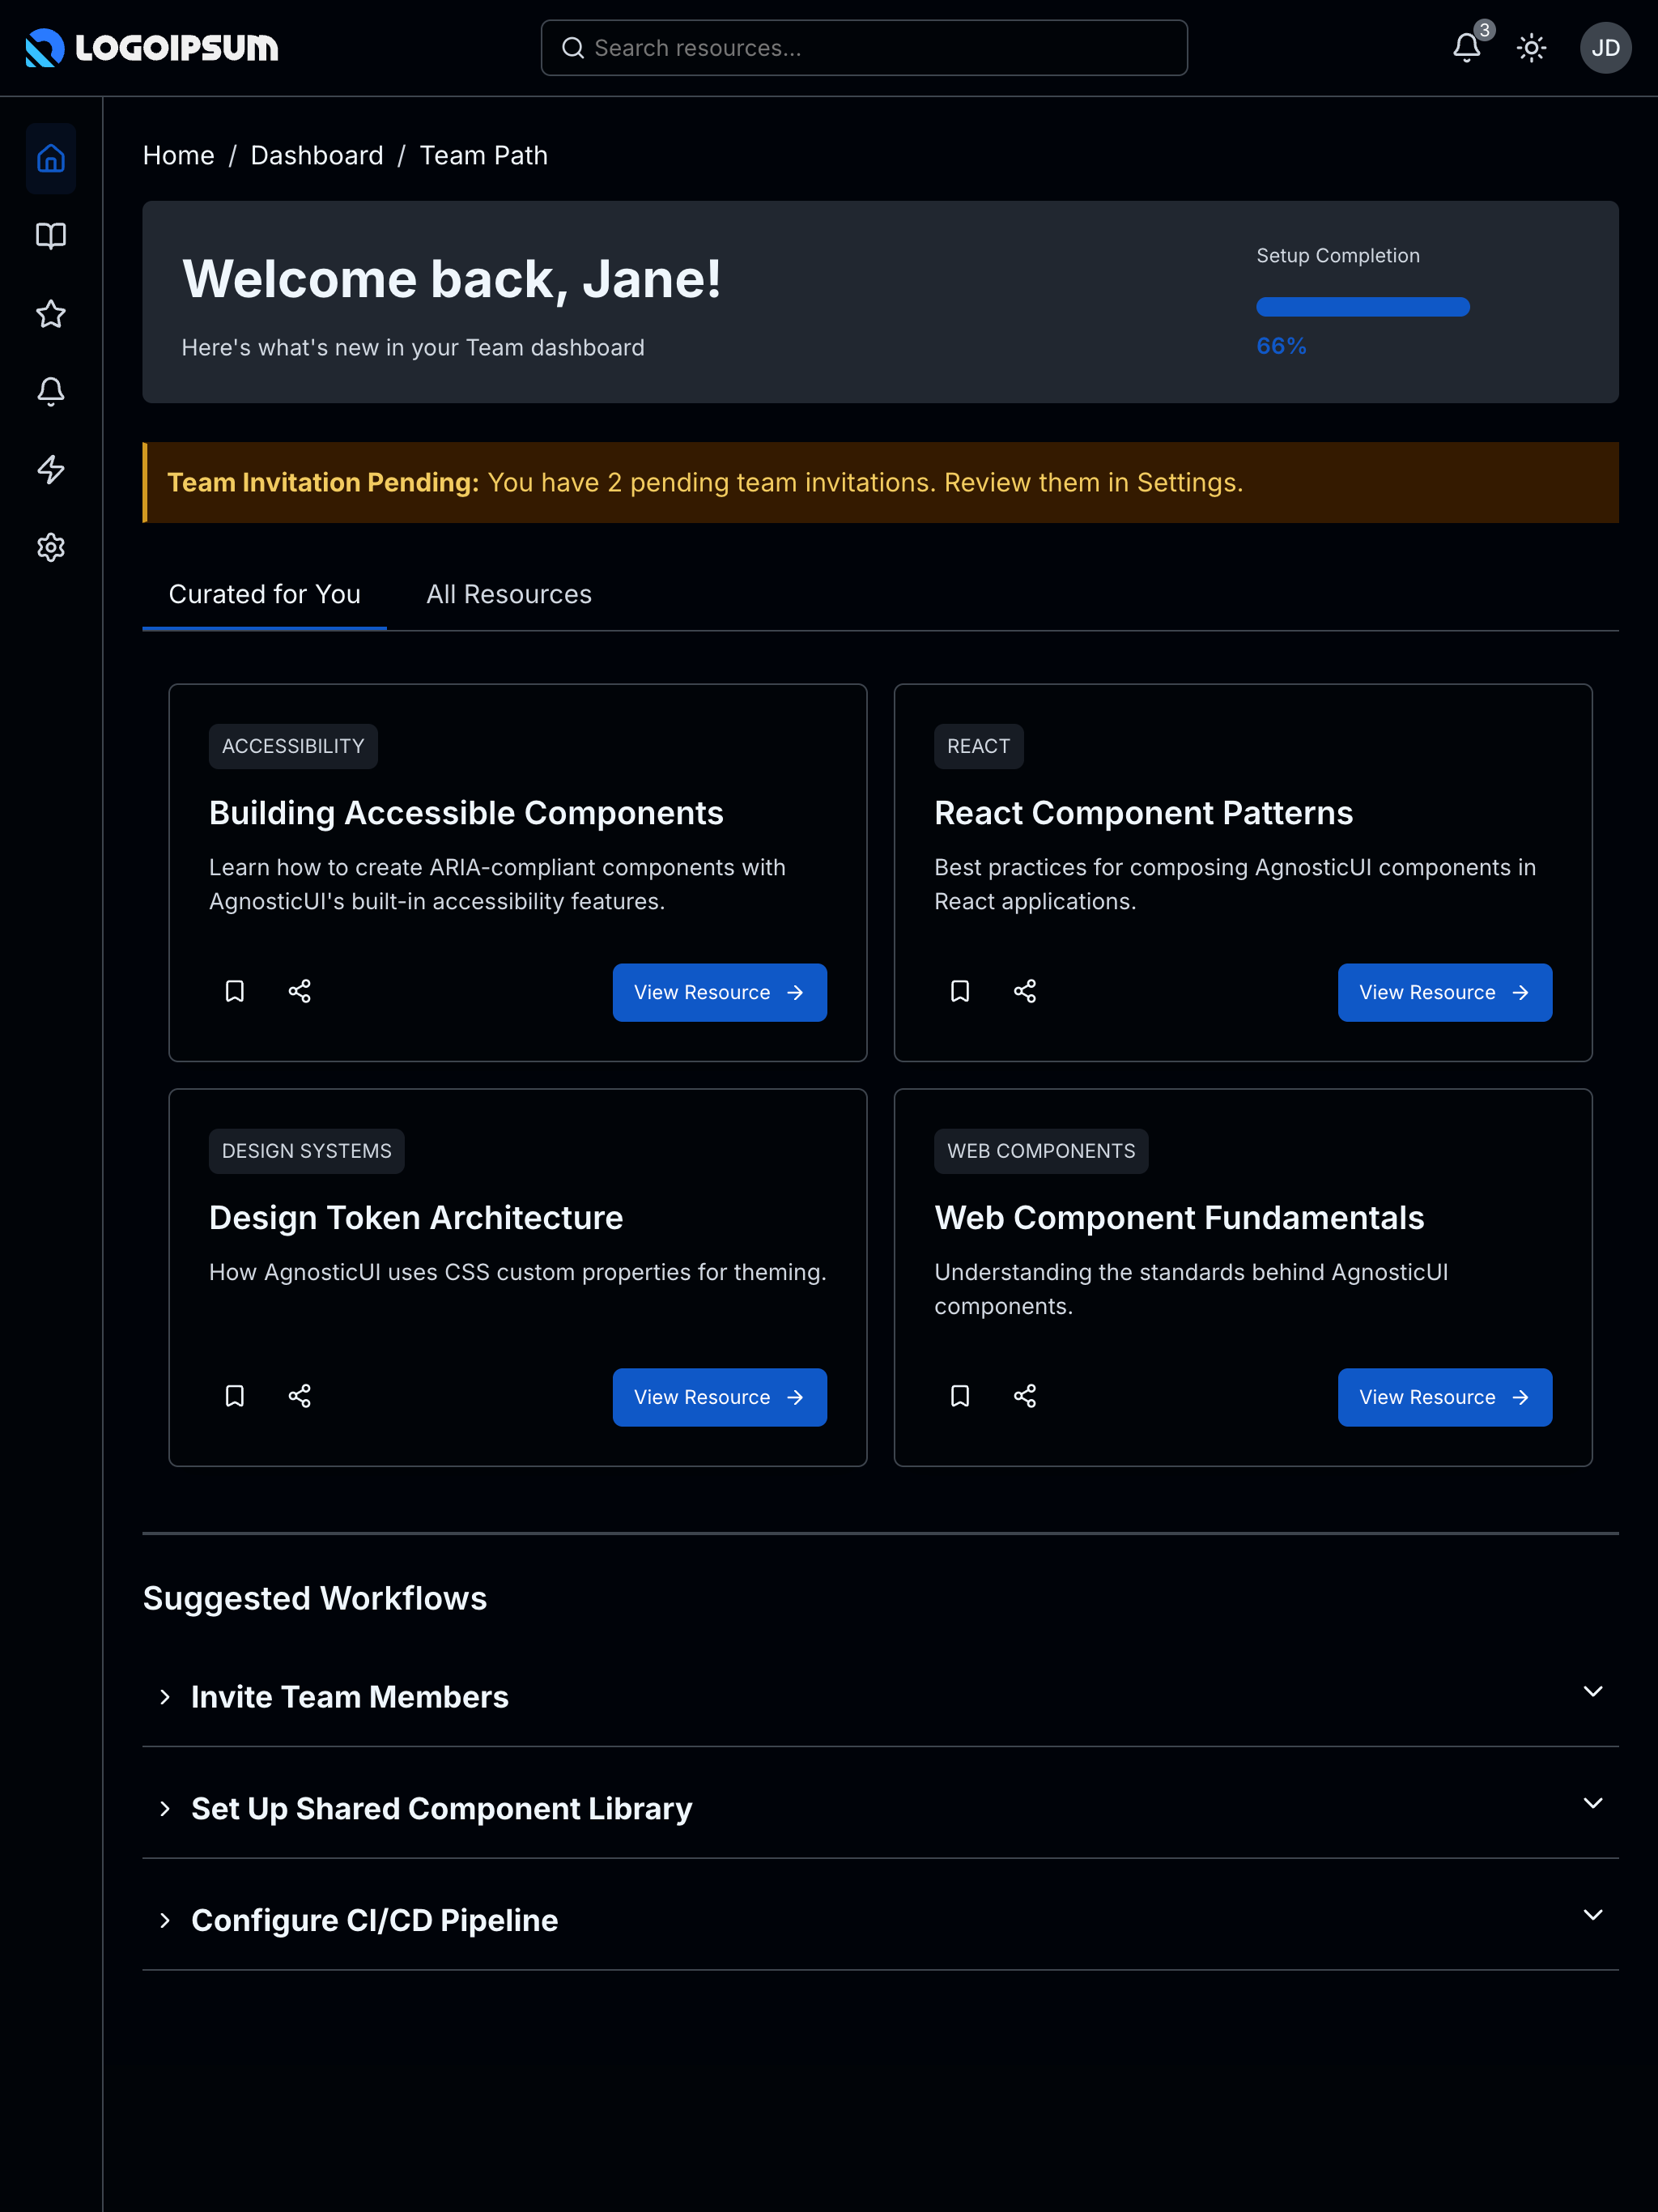This screenshot has width=1658, height=2212.
Task: Share the React Component Patterns resource
Action: coord(1024,991)
